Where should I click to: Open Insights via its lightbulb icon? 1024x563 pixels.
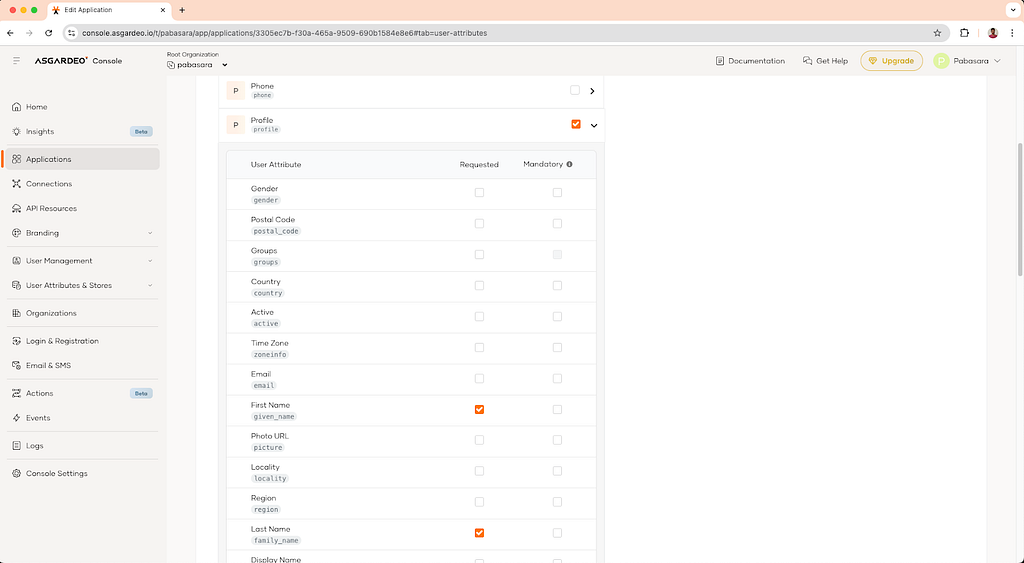(17, 132)
